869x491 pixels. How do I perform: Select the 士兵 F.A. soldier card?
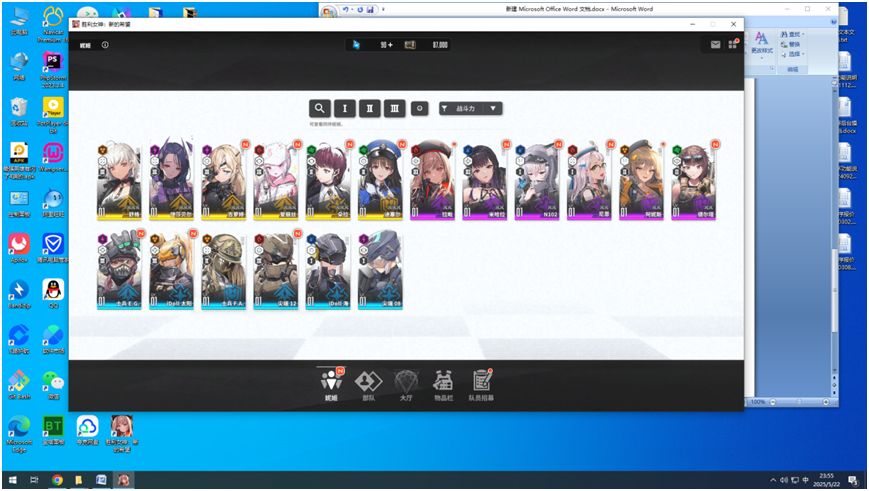[223, 270]
